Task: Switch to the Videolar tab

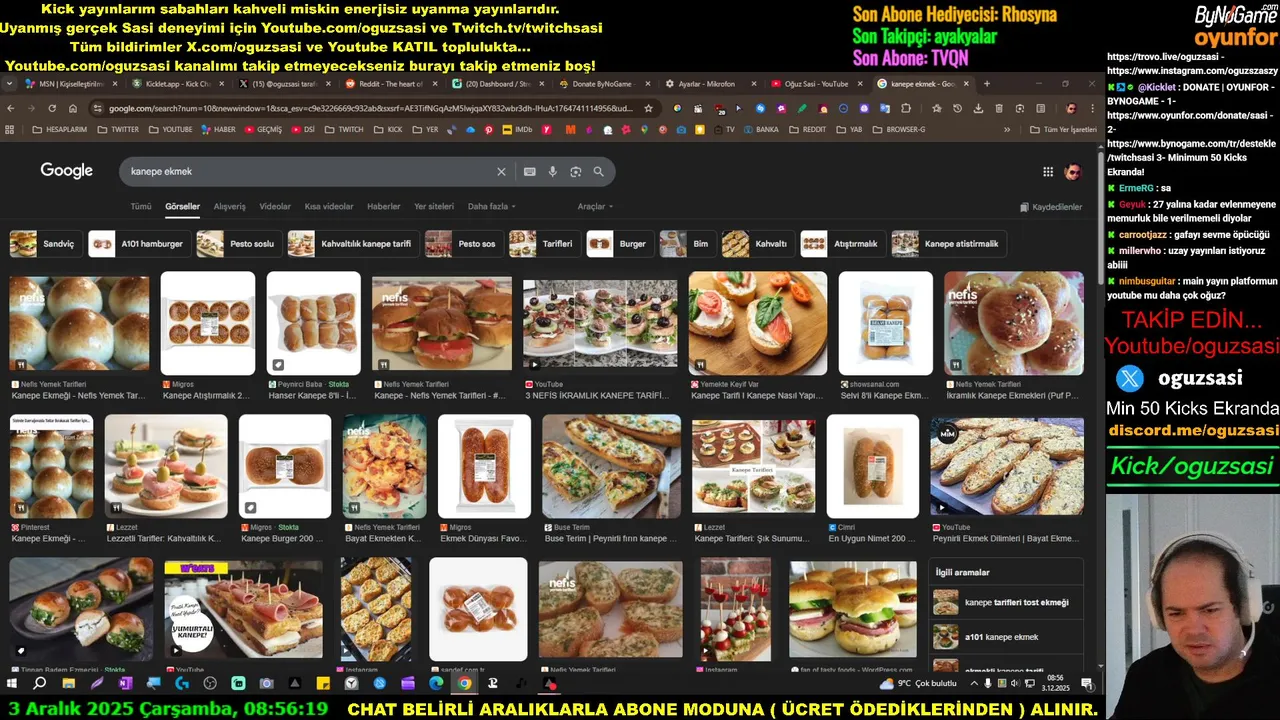Action: pyautogui.click(x=275, y=207)
